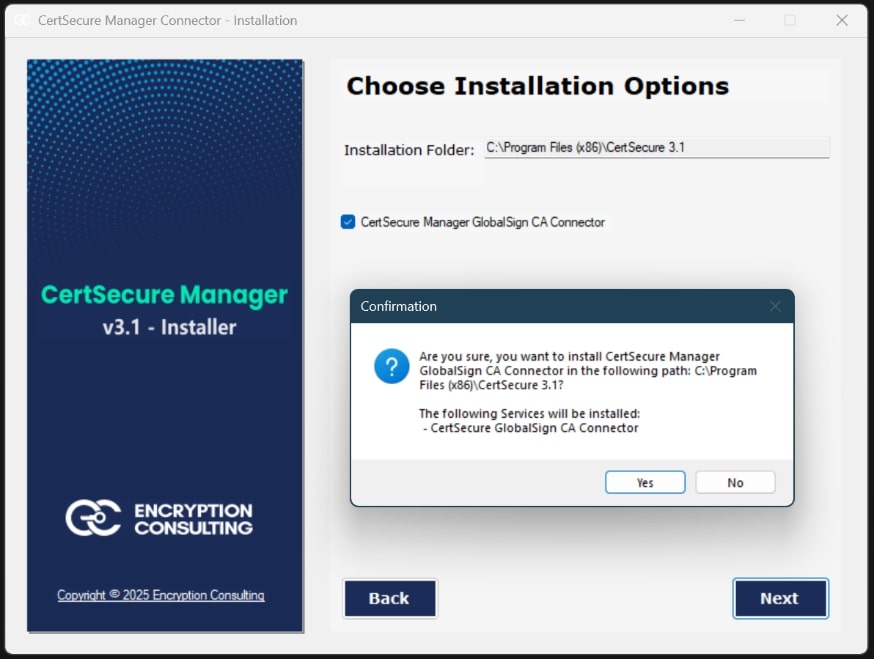
Task: Click the disabled maximize window button
Action: tap(790, 21)
